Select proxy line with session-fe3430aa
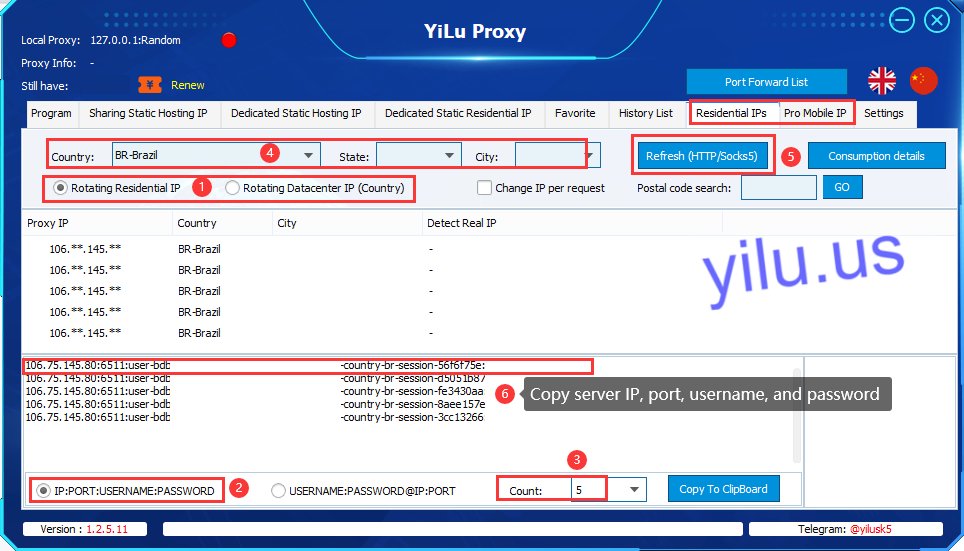 click(x=255, y=391)
